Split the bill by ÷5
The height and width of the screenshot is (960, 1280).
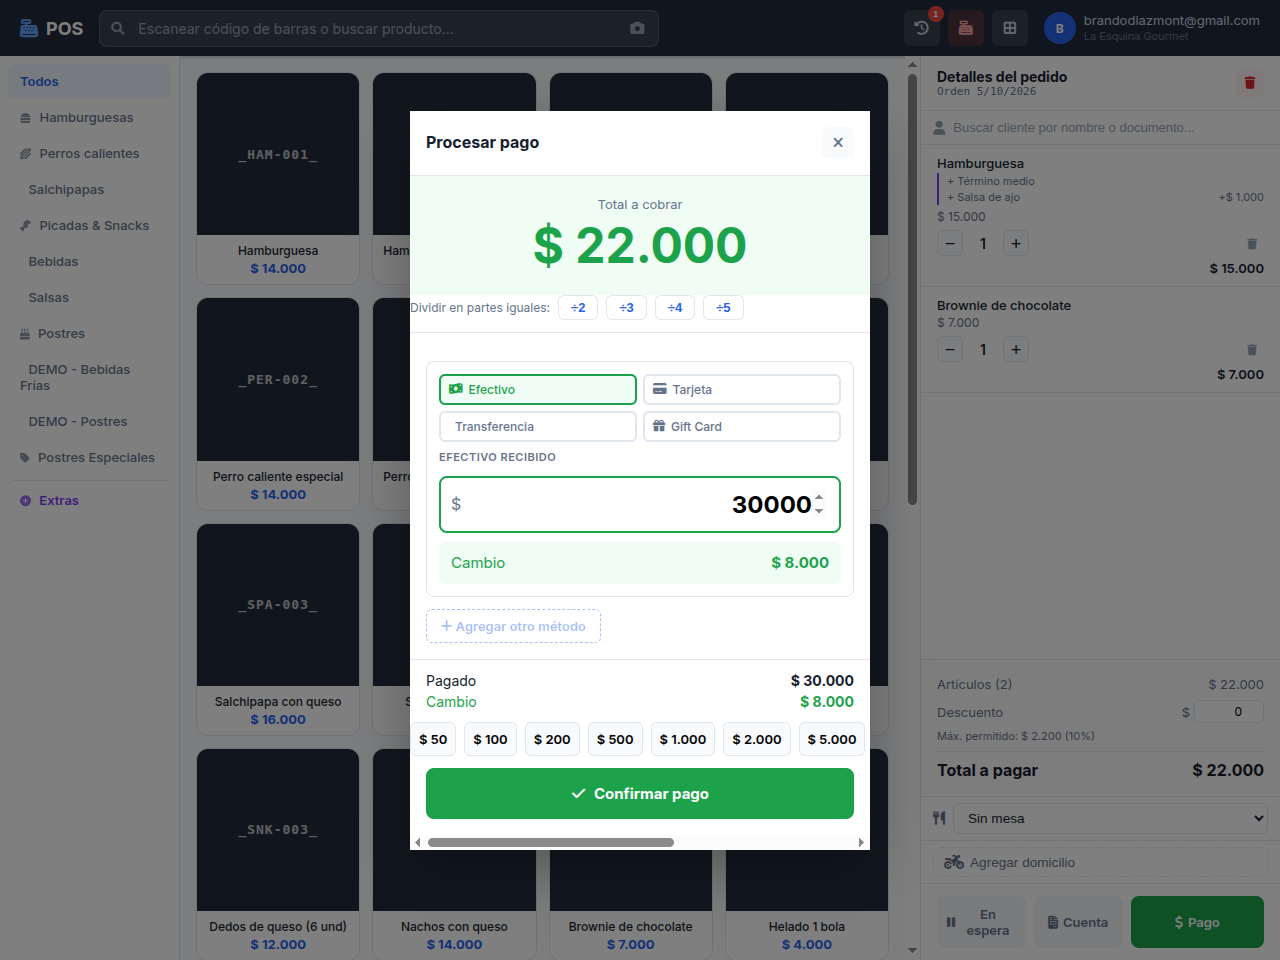[x=723, y=308]
